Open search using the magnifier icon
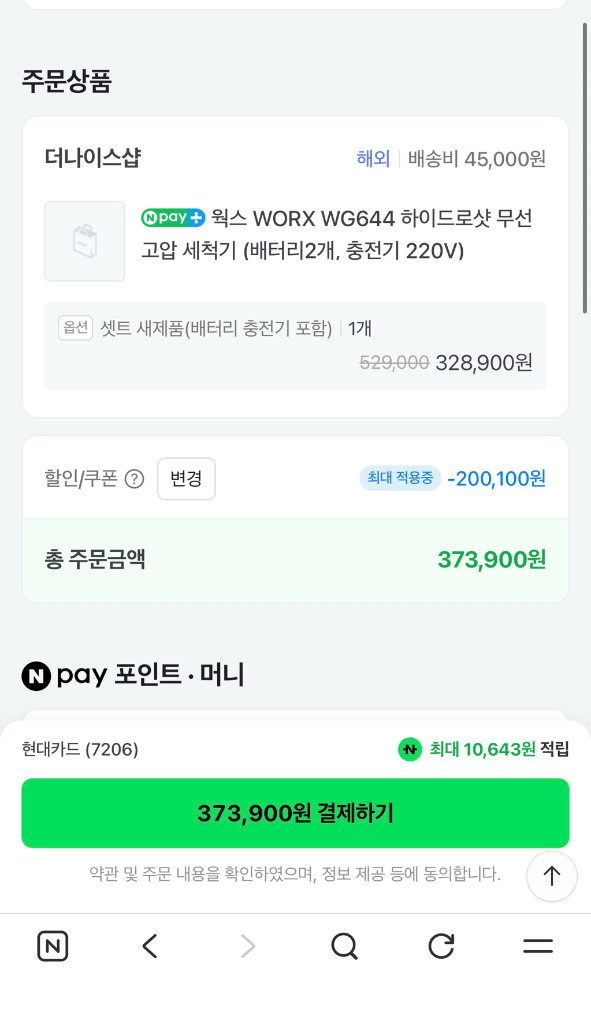This screenshot has width=591, height=1024. [x=344, y=946]
